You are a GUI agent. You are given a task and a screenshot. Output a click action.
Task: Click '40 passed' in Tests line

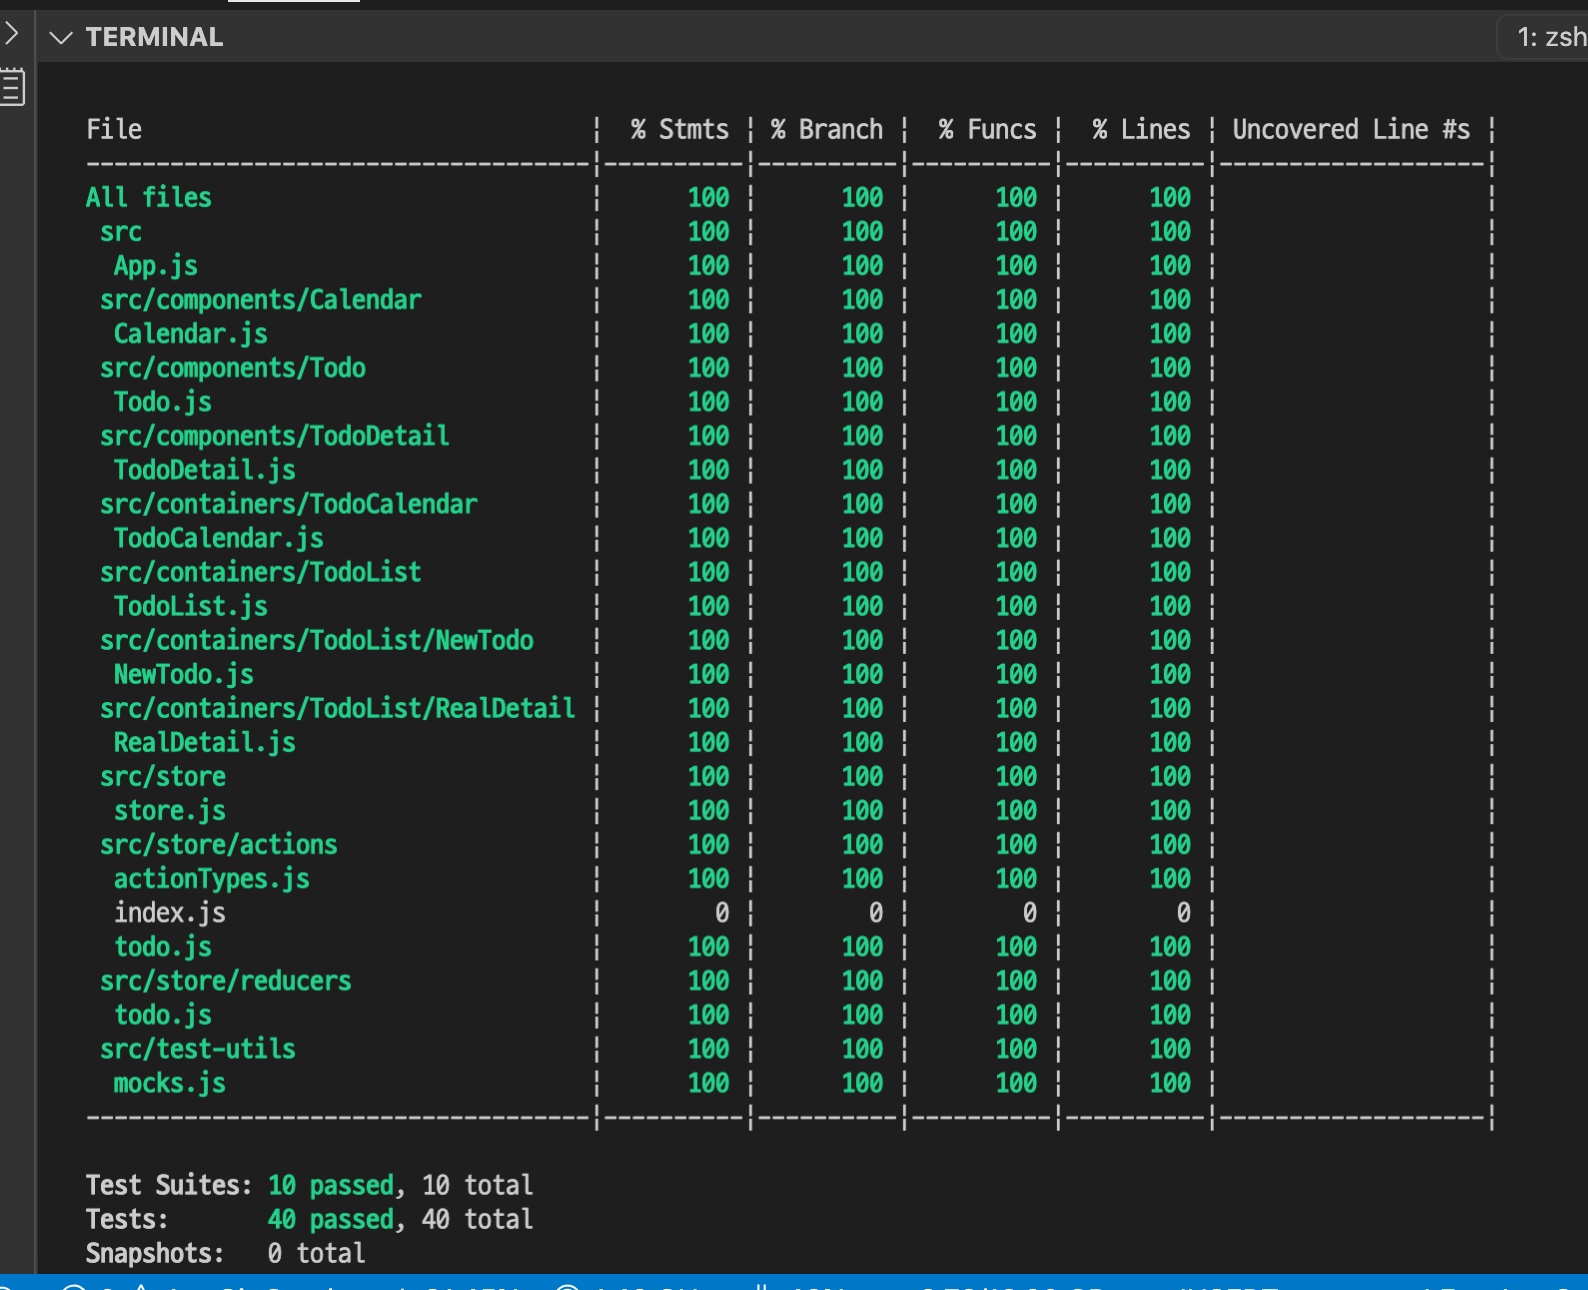pyautogui.click(x=331, y=1219)
